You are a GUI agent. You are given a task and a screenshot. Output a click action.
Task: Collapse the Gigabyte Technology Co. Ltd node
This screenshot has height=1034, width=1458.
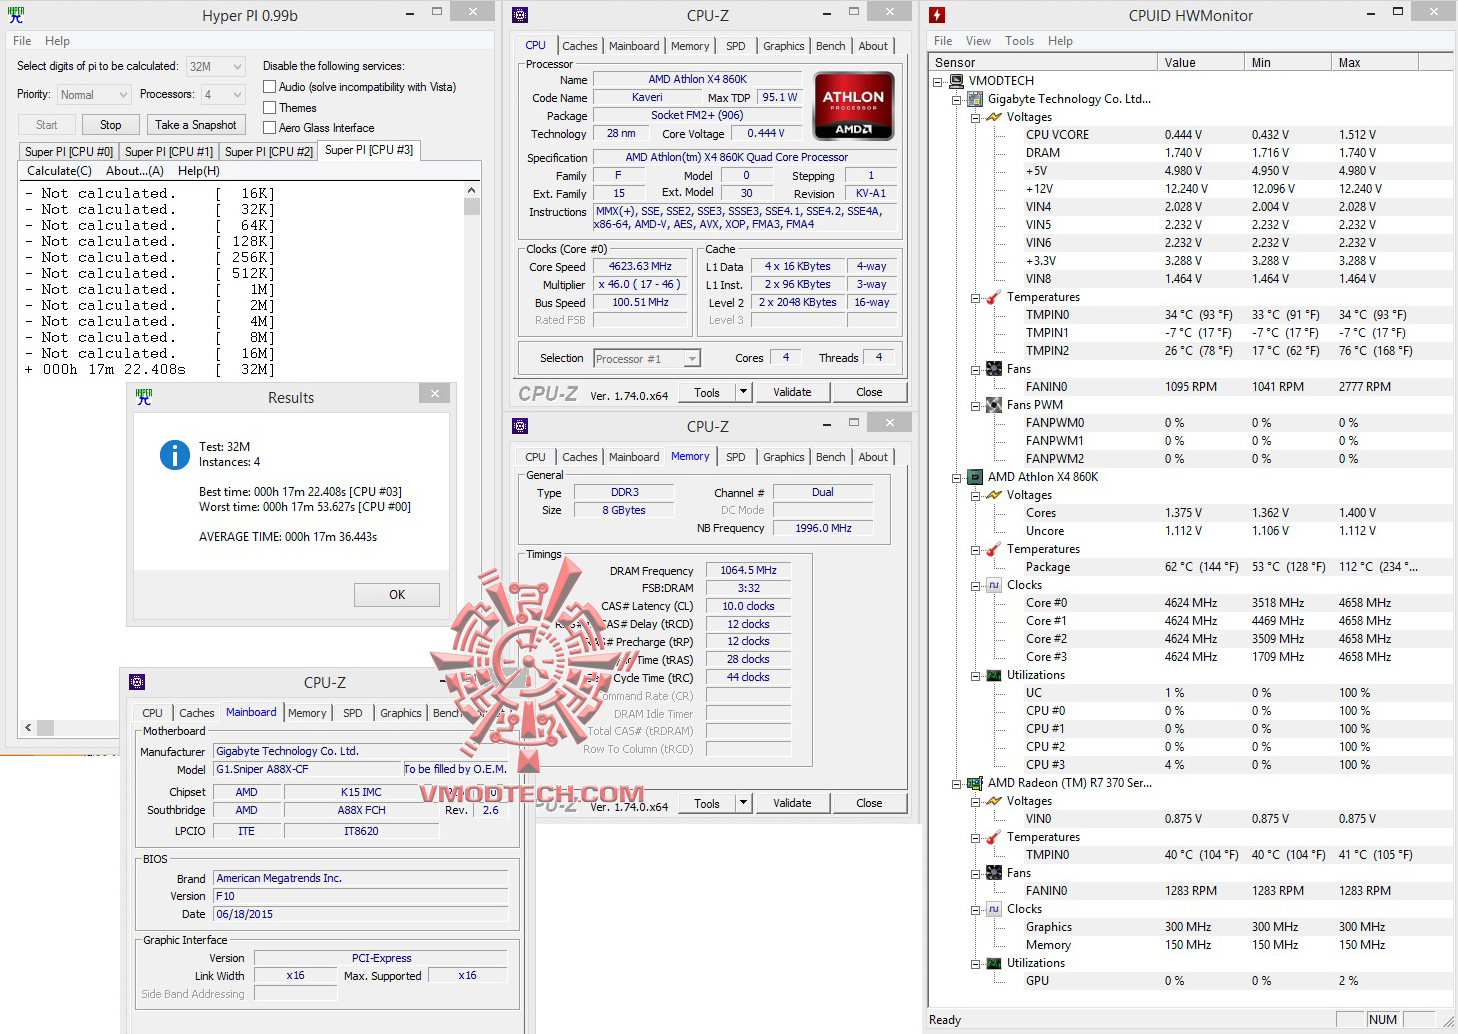pos(957,99)
